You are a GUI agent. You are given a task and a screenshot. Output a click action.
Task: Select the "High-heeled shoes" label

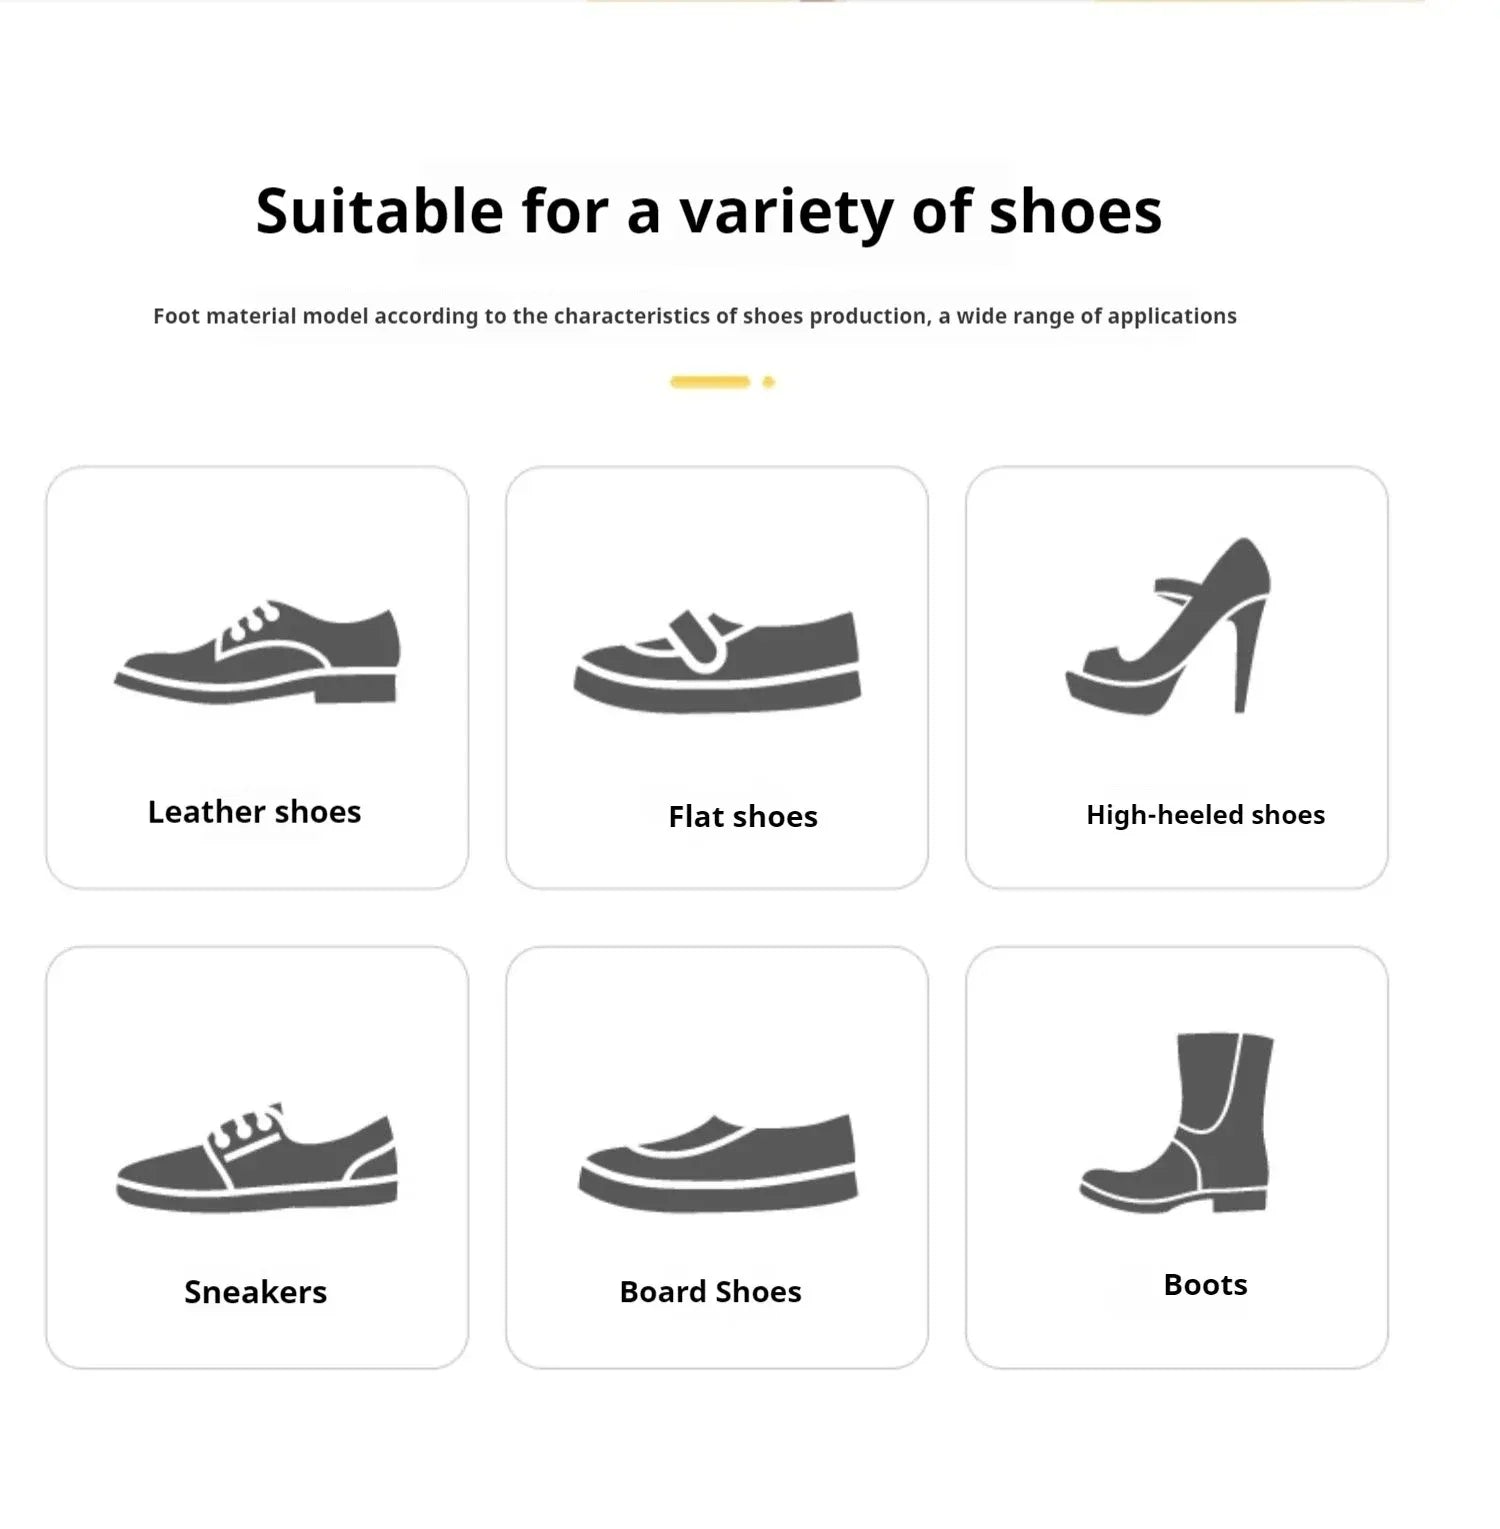click(1205, 815)
